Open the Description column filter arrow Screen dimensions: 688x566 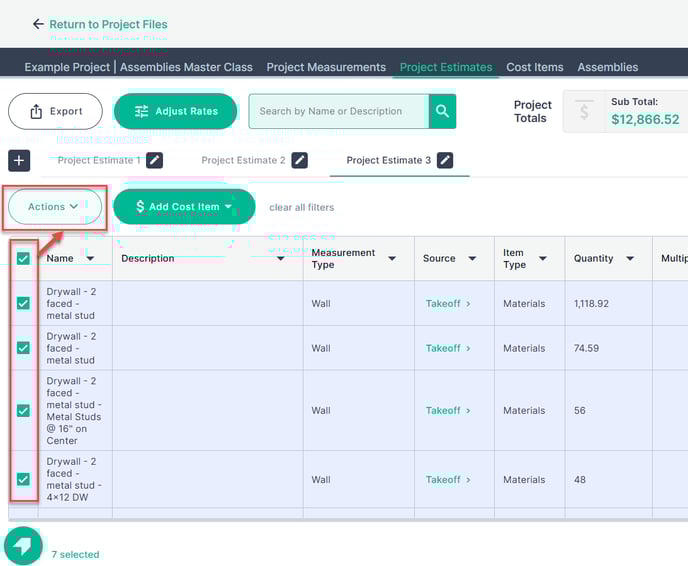point(280,258)
